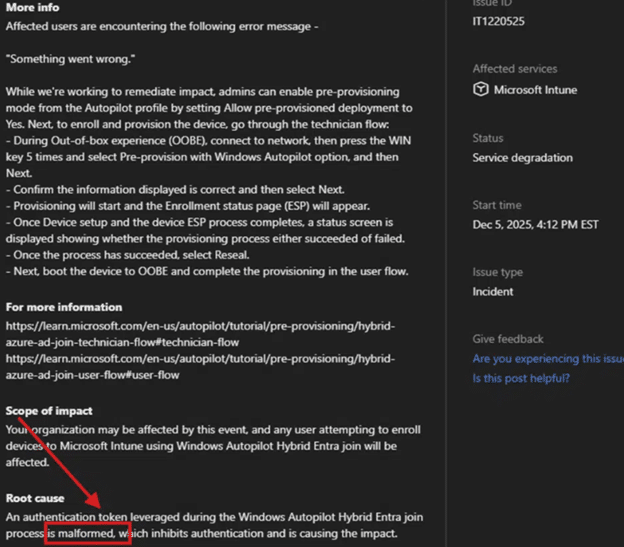
Task: Click the 'Scope of impact' heading
Action: coord(49,411)
